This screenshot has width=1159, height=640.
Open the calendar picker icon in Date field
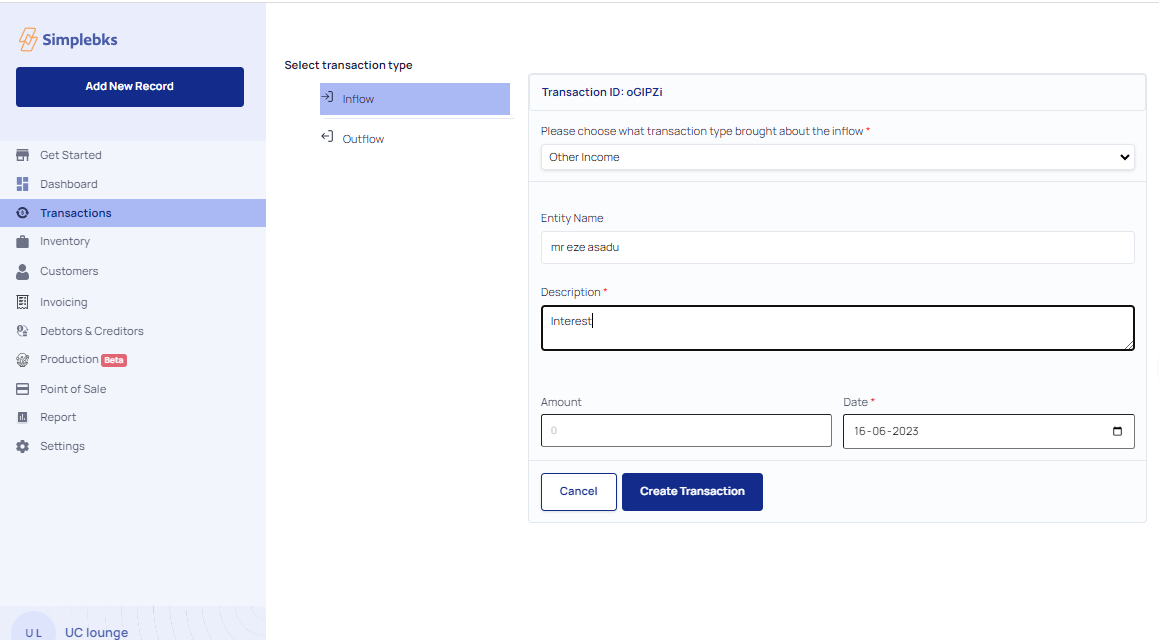[x=1118, y=431]
